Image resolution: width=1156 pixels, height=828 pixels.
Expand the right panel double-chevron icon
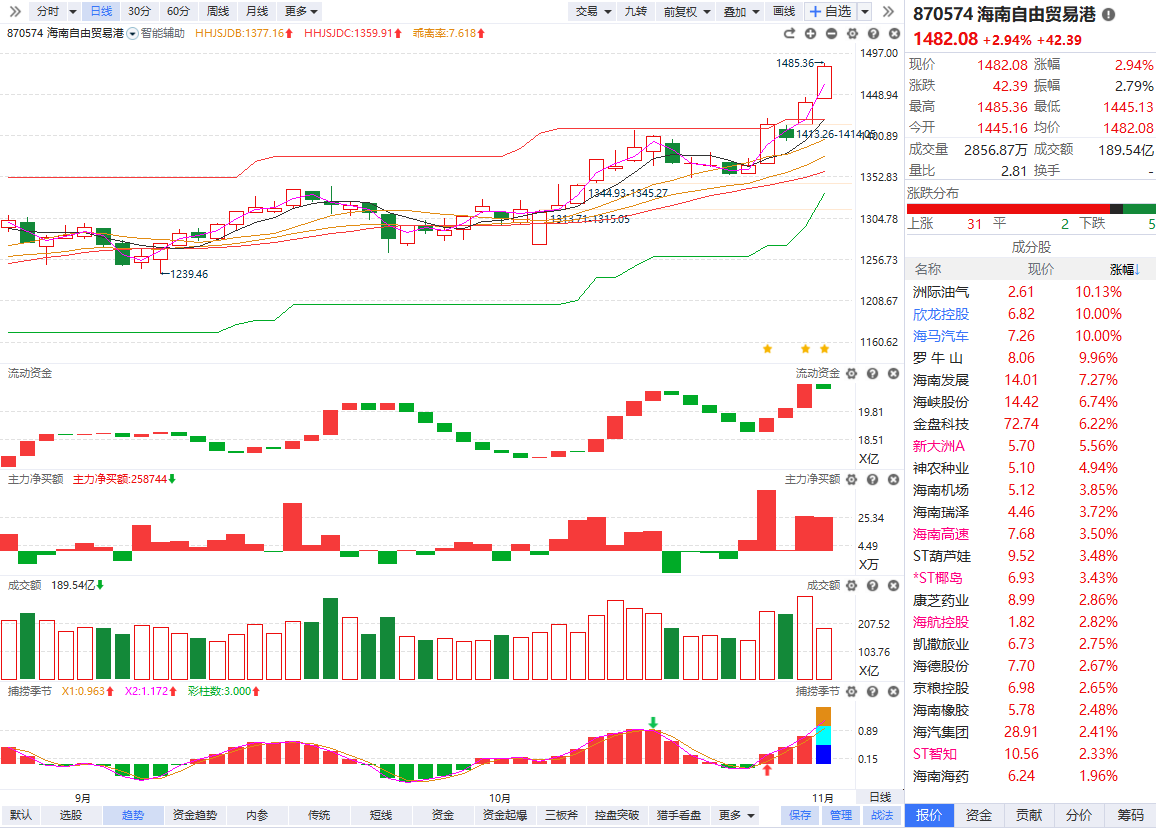[887, 11]
